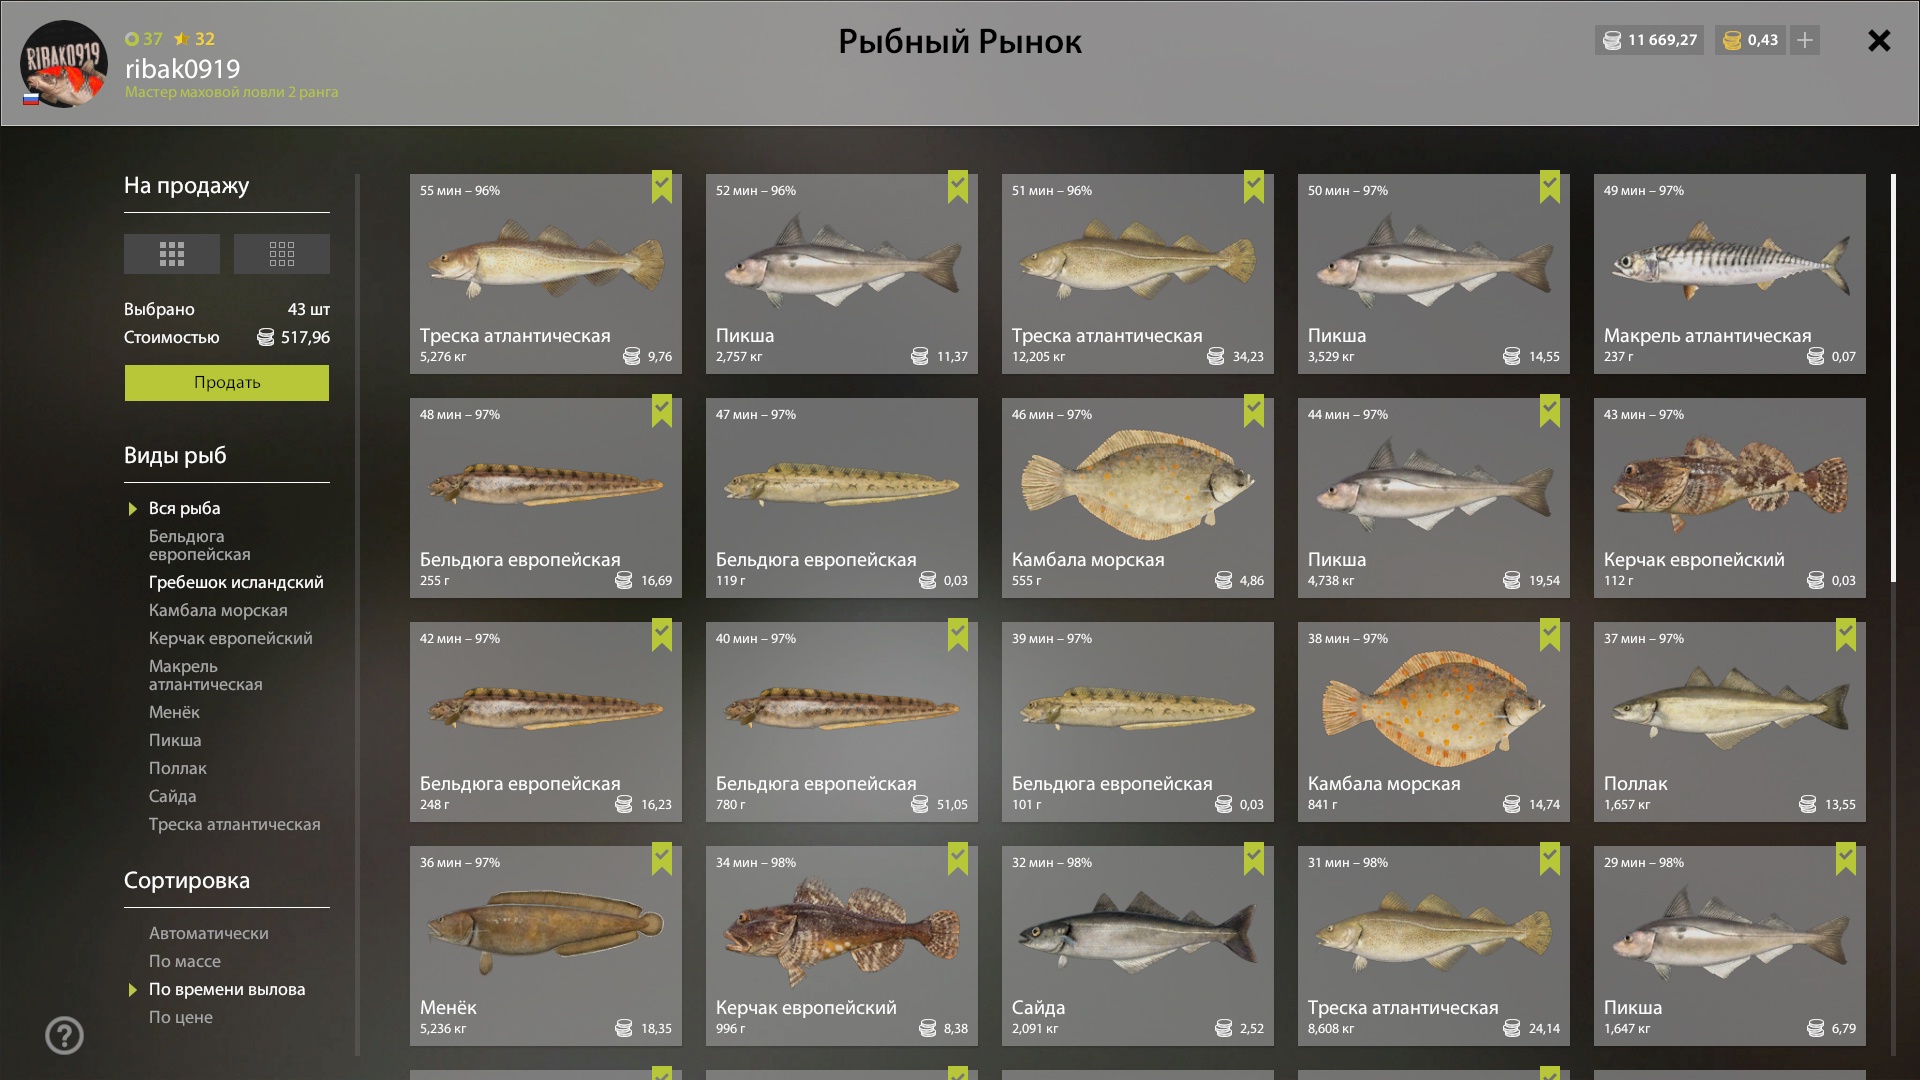The image size is (1920, 1080).
Task: Click the sidebar vertical scrollbar track
Action: pyautogui.click(x=357, y=615)
